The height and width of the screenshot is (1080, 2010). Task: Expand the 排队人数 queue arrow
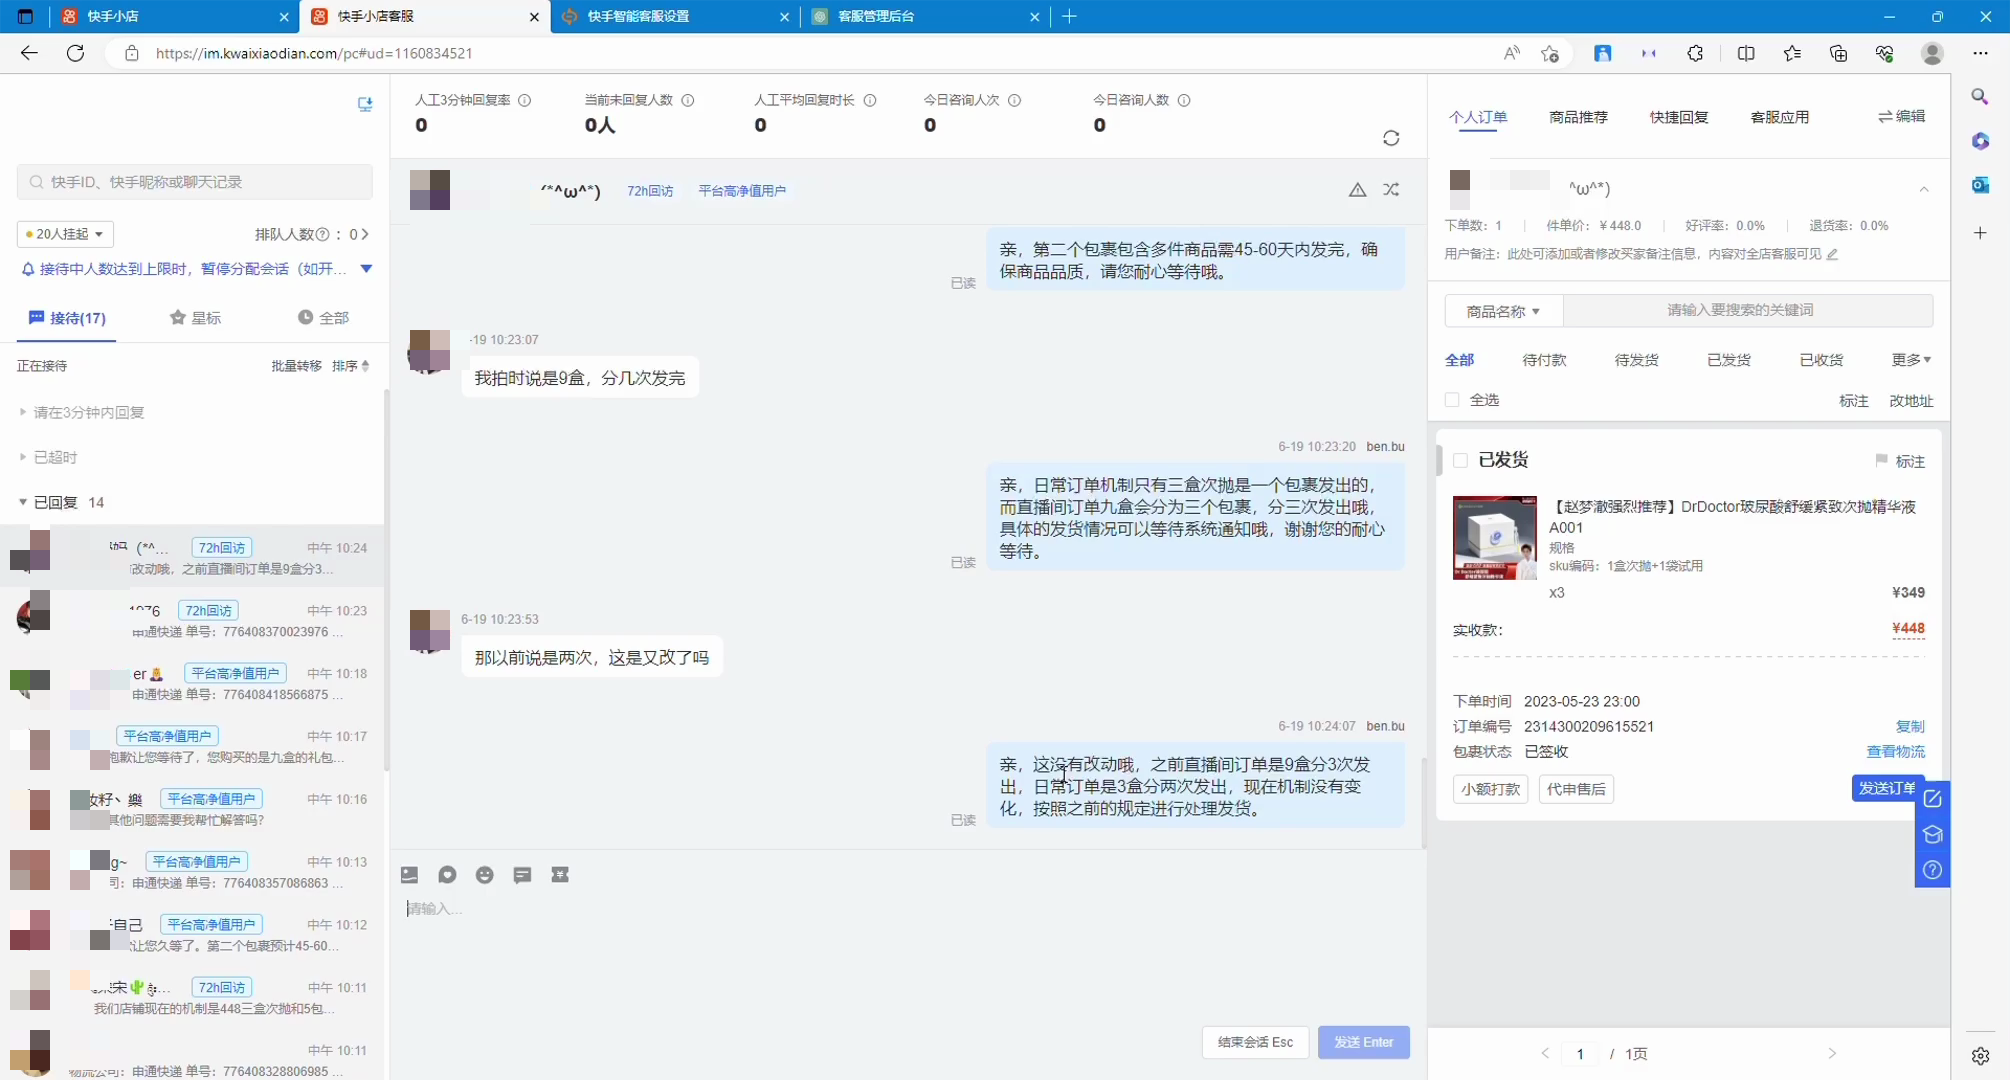click(x=365, y=234)
